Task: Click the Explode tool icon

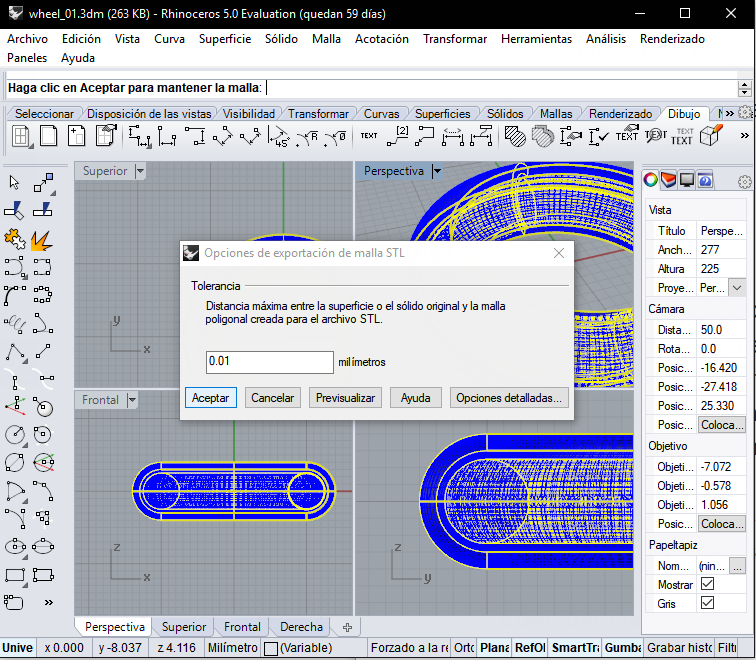Action: (x=41, y=240)
